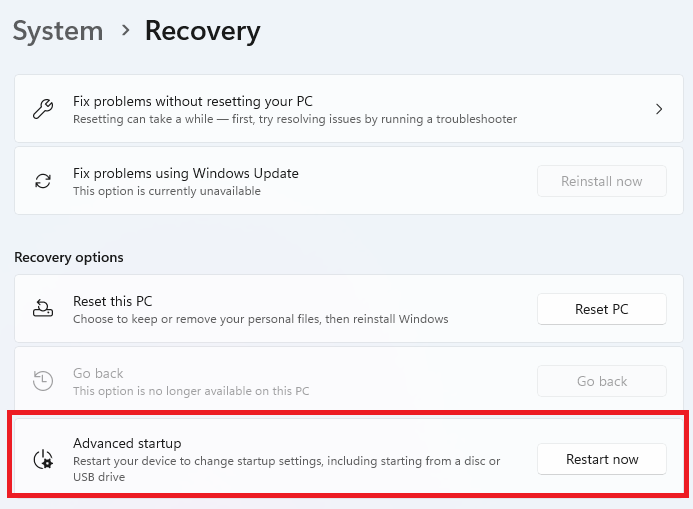Click the troubleshooter description text
Screen dimensions: 693x509
pos(295,119)
